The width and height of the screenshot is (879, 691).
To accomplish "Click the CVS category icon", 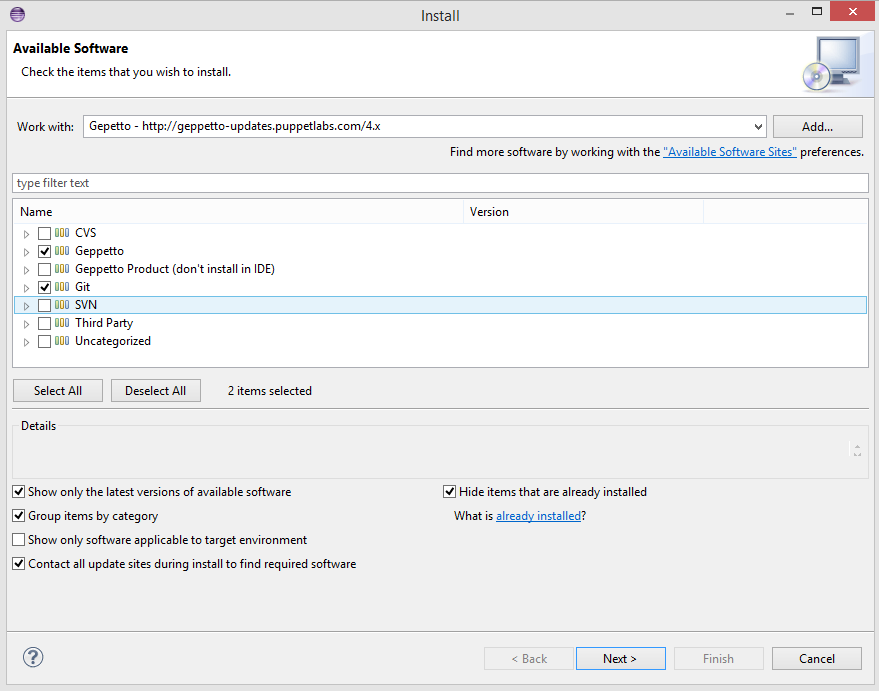I will point(62,233).
